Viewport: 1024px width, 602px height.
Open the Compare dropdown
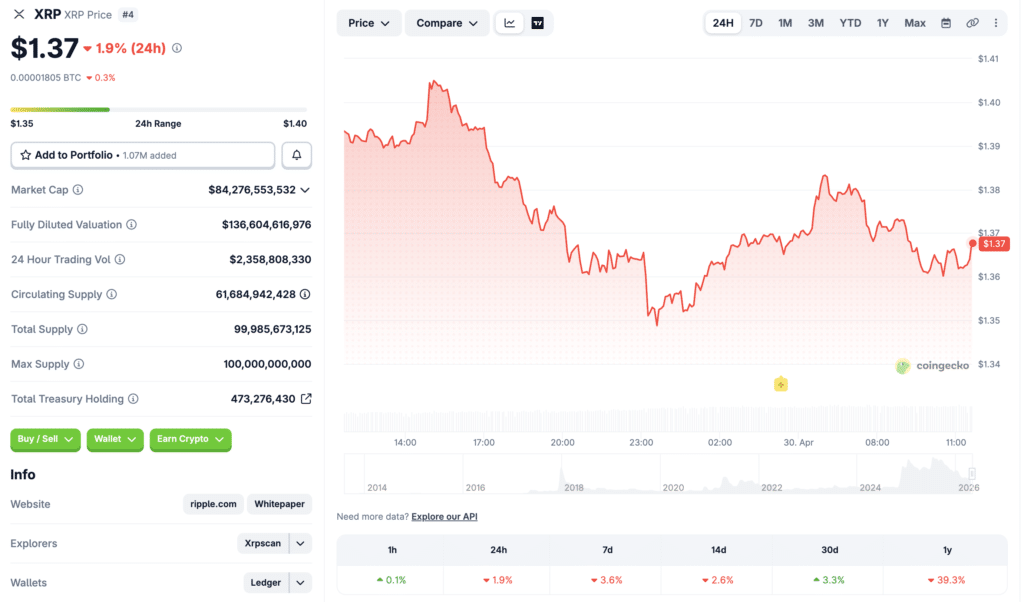(447, 23)
